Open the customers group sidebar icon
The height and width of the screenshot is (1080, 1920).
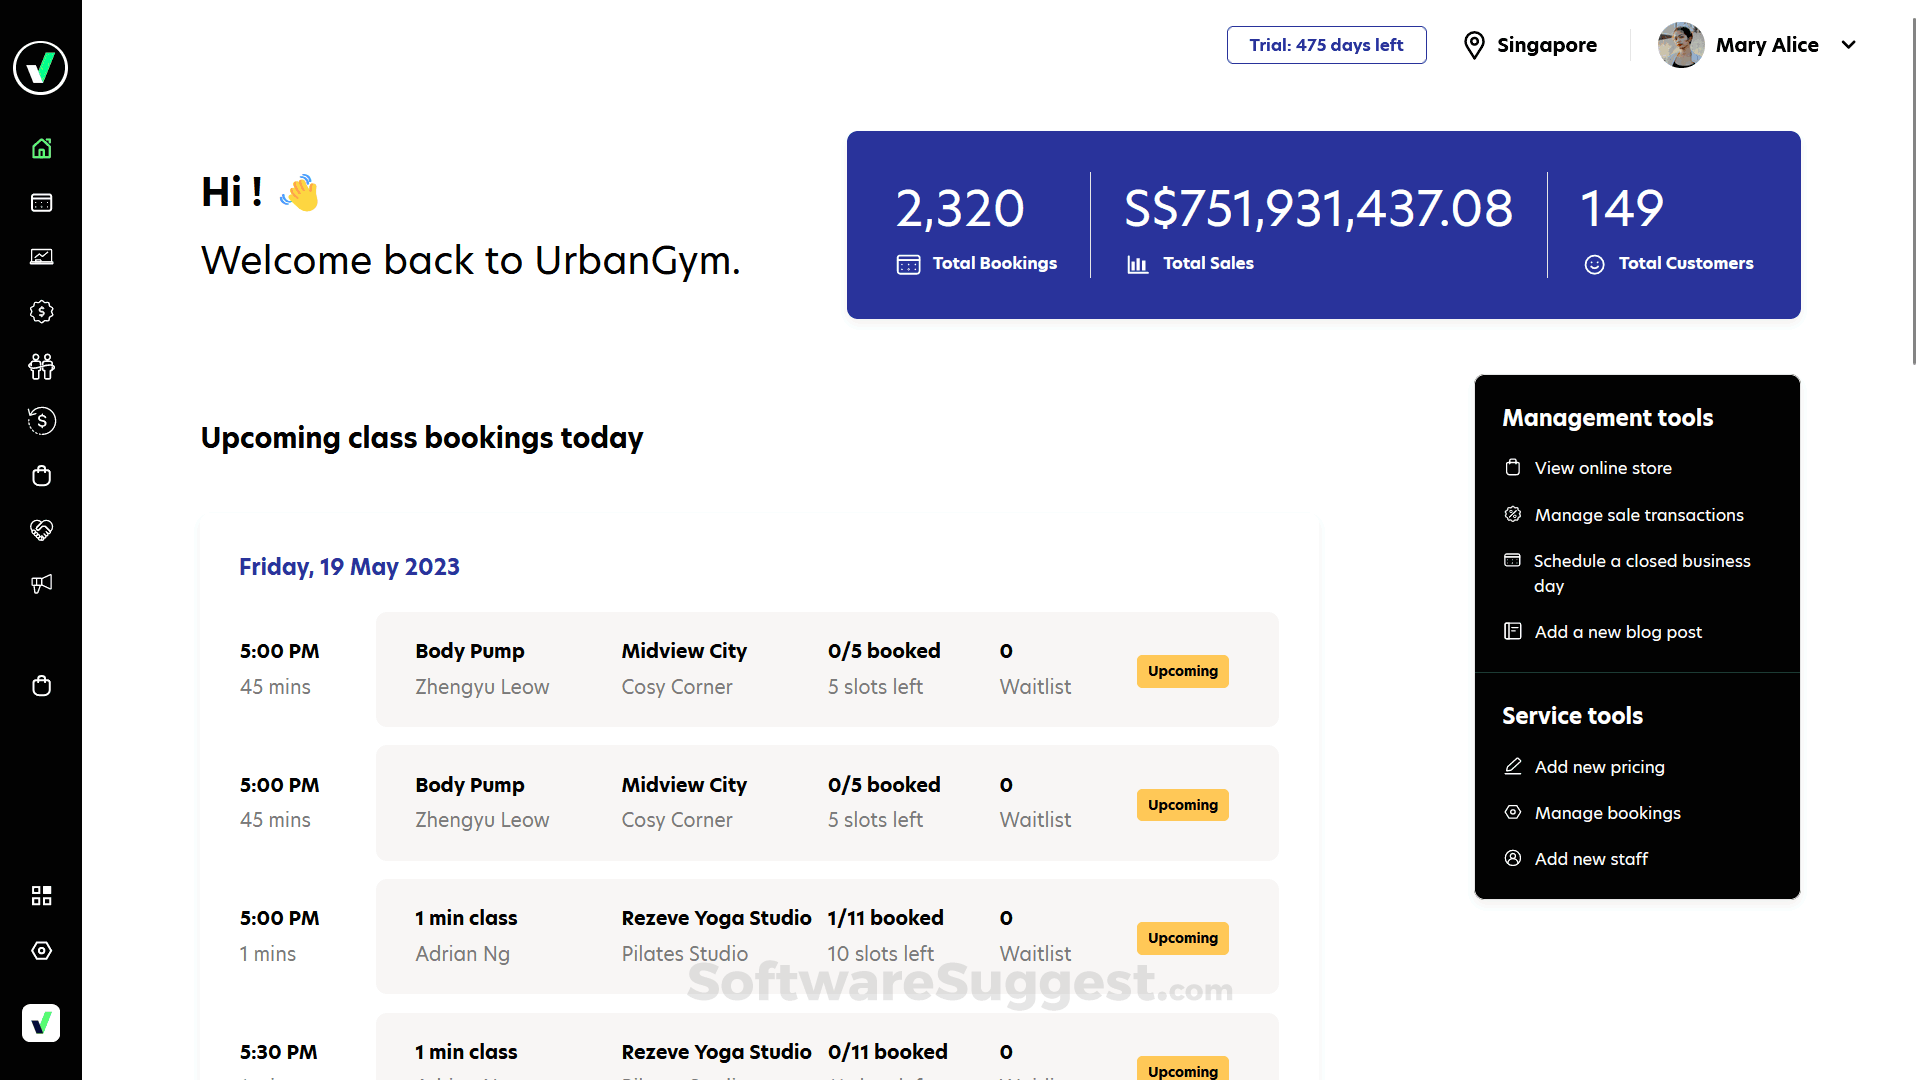click(41, 366)
